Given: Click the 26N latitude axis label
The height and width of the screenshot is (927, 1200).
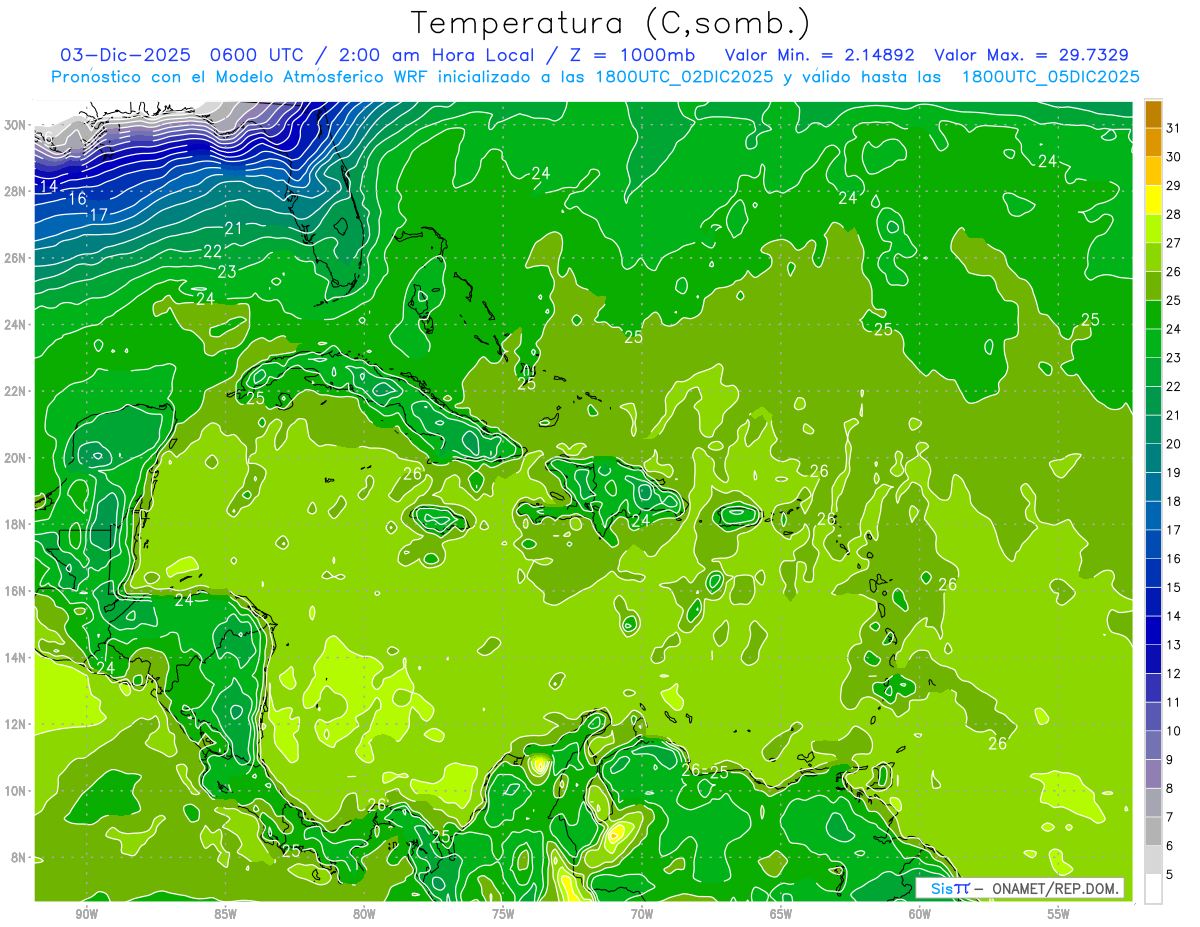Looking at the screenshot, I should point(16,258).
